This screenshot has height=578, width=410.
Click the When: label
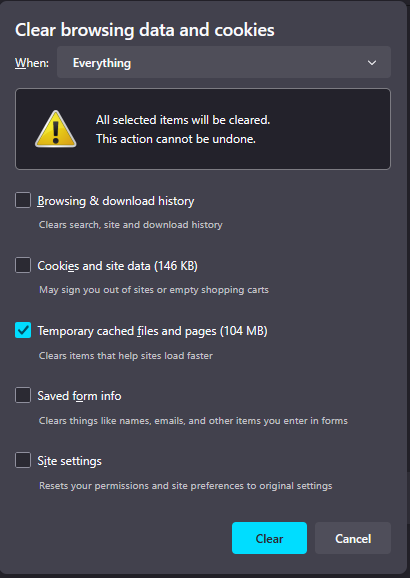[x=32, y=63]
